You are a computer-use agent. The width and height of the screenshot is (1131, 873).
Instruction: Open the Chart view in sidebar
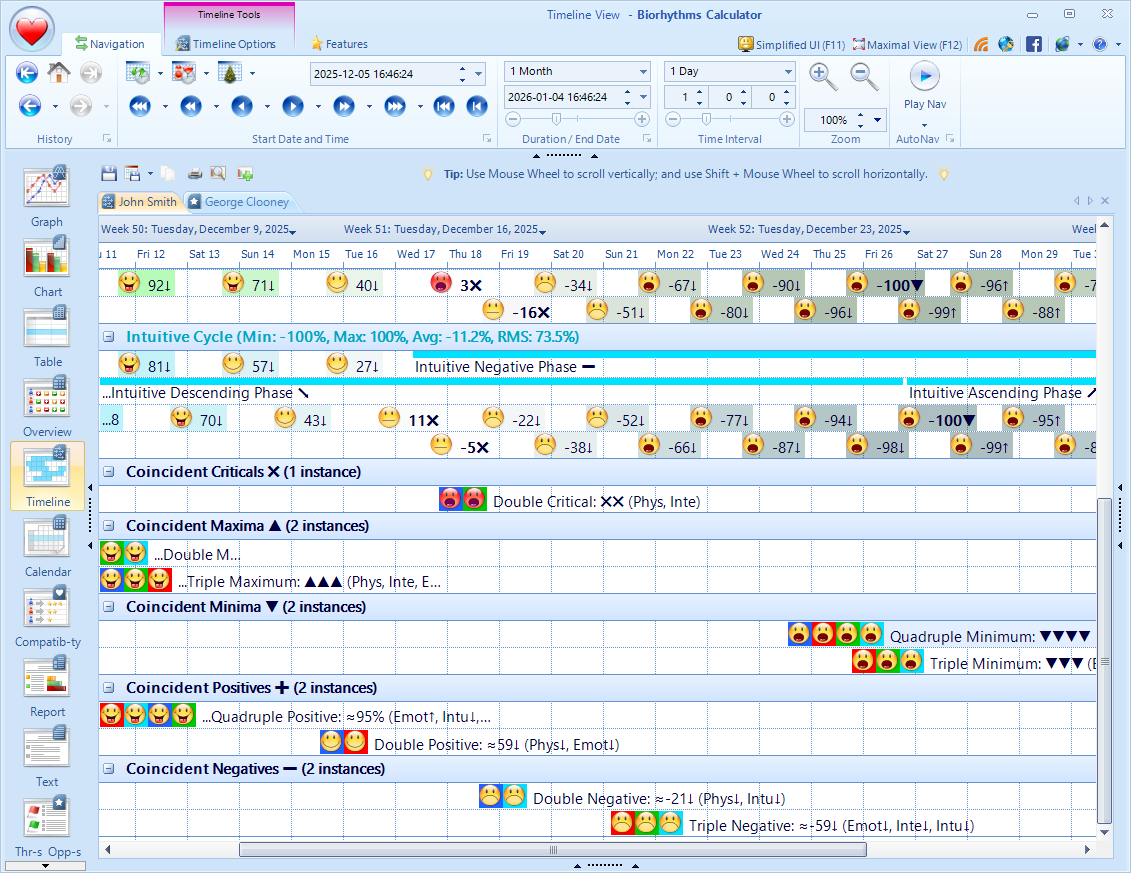46,266
